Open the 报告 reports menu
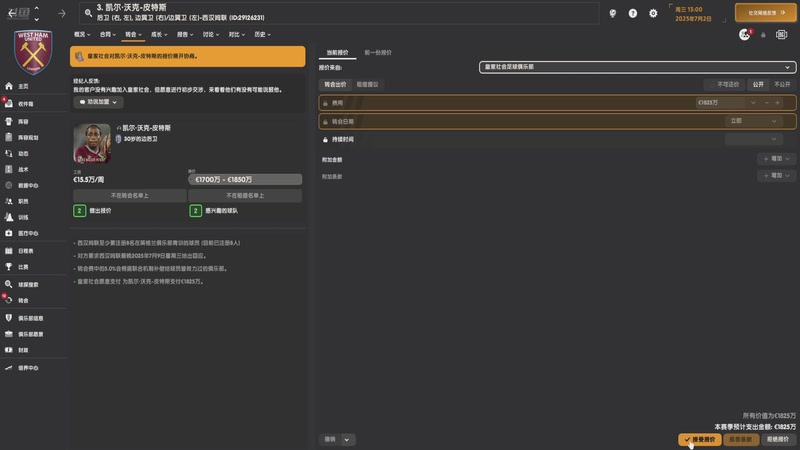800x450 pixels. 185,35
